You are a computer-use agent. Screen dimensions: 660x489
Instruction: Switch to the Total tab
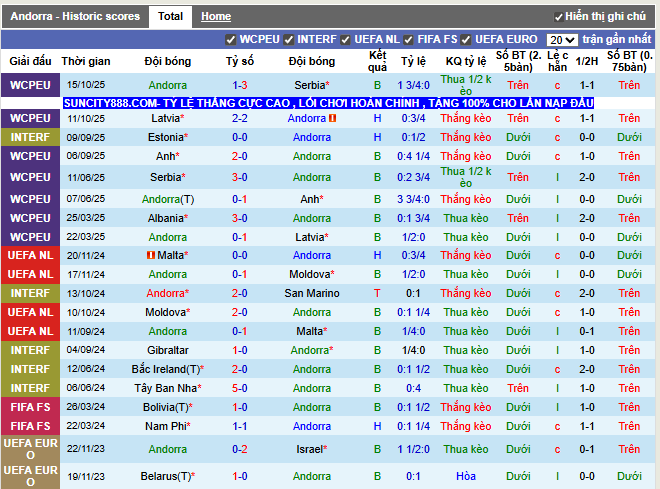tap(170, 16)
